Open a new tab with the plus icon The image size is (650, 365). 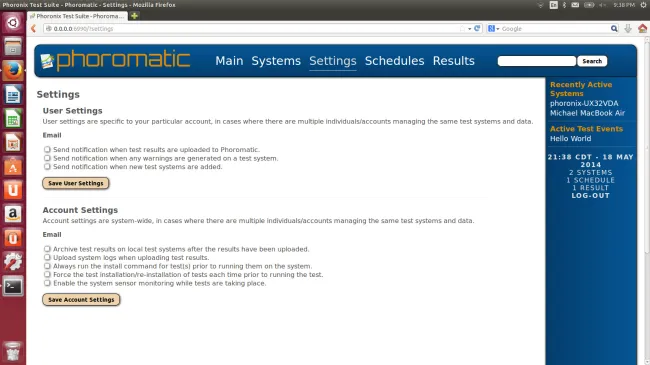134,16
